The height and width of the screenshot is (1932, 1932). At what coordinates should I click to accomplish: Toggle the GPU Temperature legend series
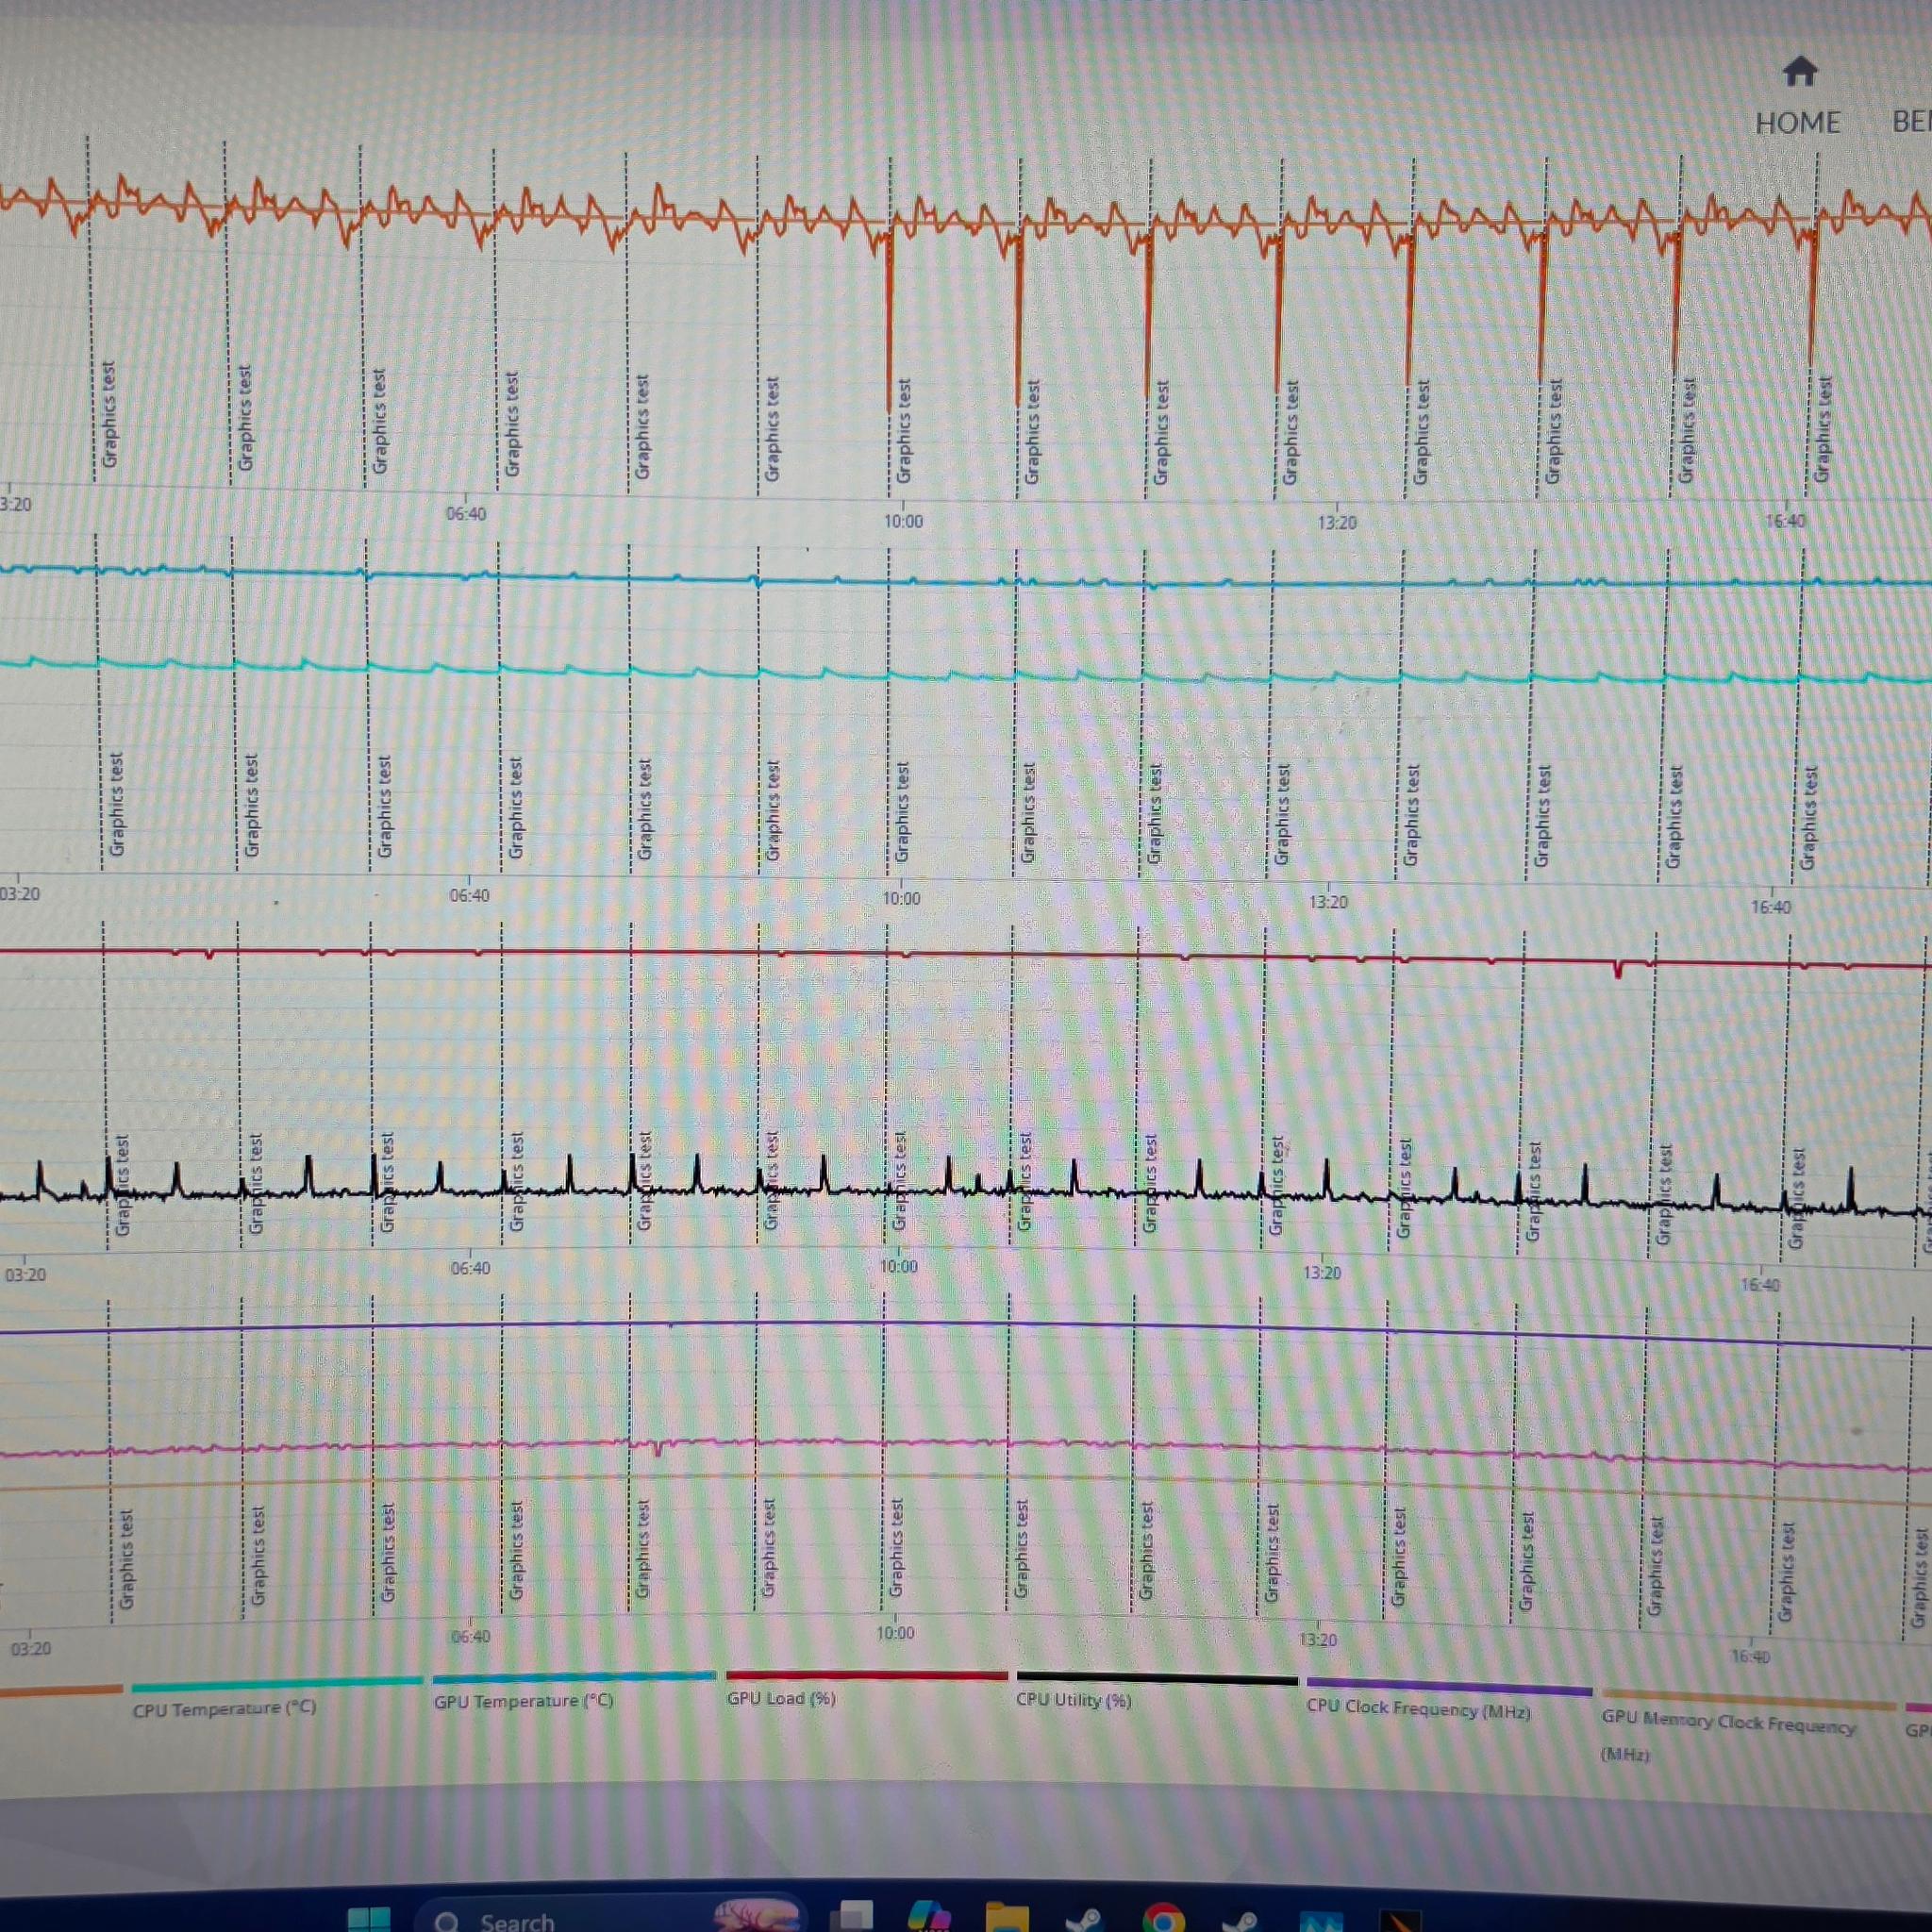[x=522, y=1701]
